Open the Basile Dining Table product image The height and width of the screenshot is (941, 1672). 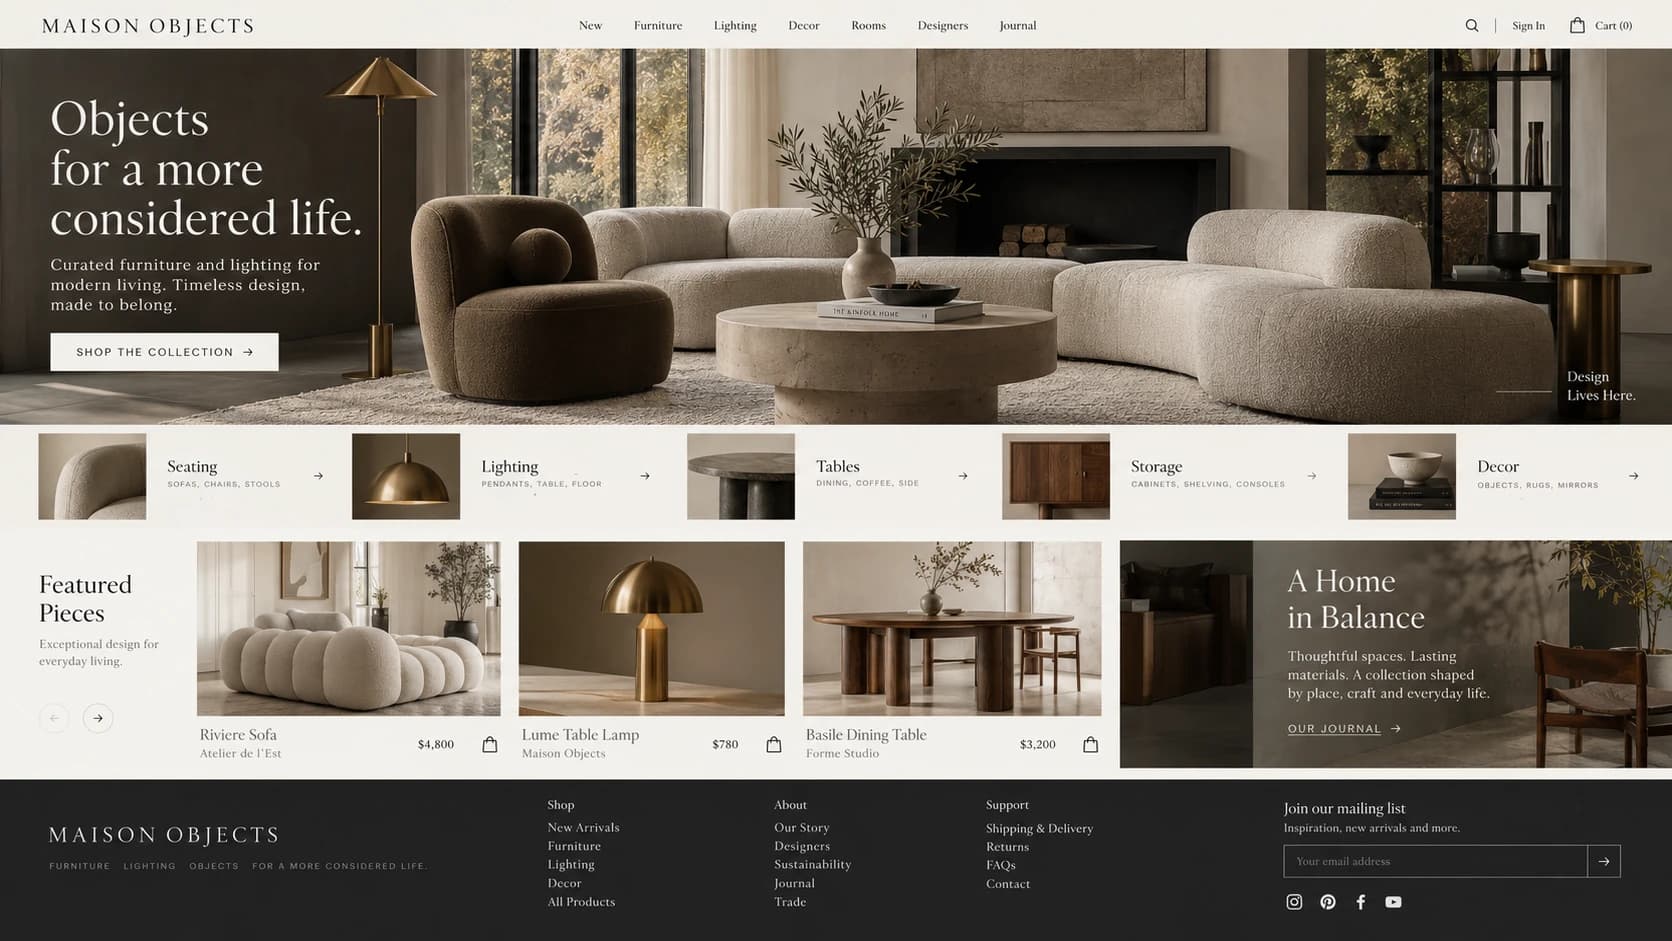[x=952, y=628]
